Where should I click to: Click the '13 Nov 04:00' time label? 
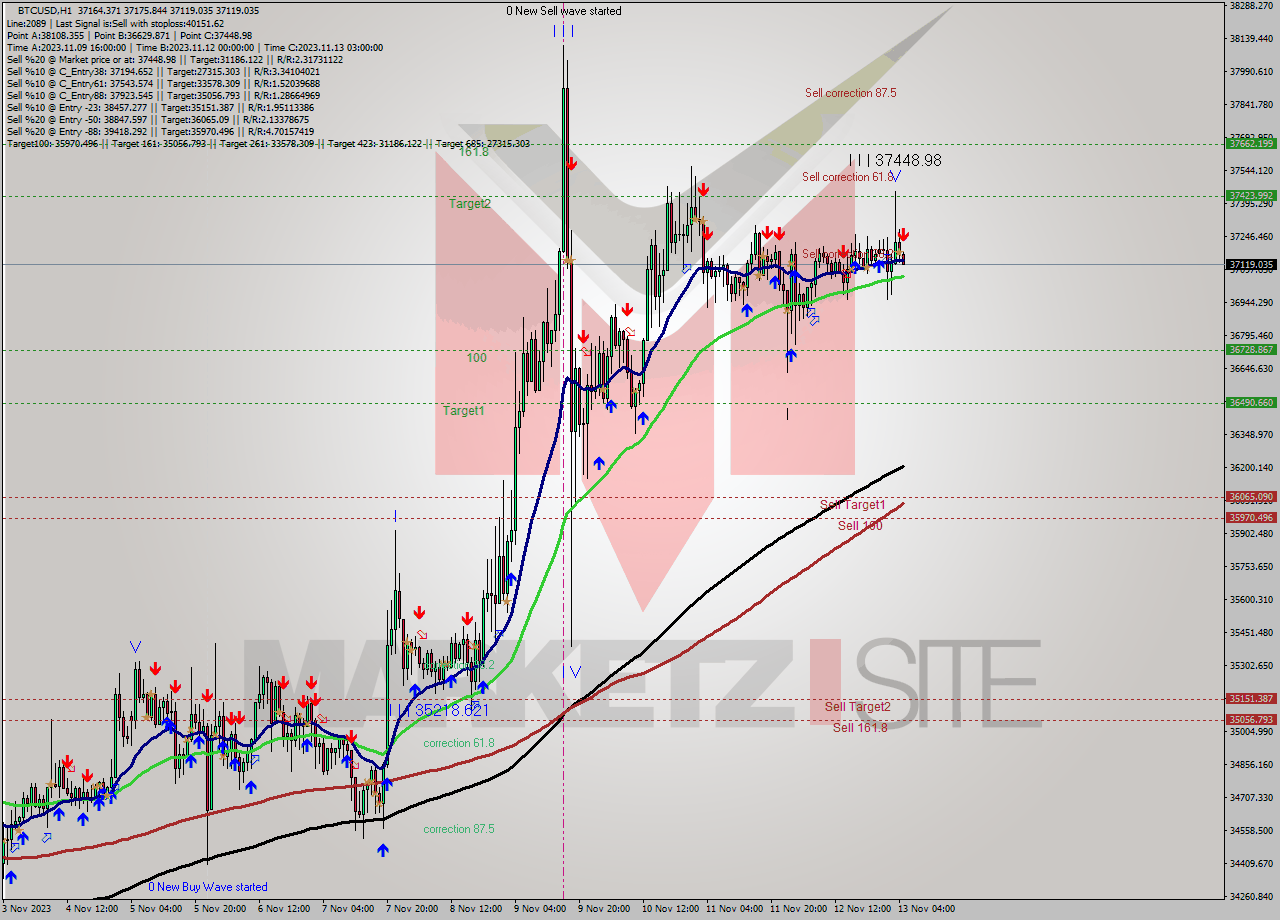pyautogui.click(x=926, y=909)
